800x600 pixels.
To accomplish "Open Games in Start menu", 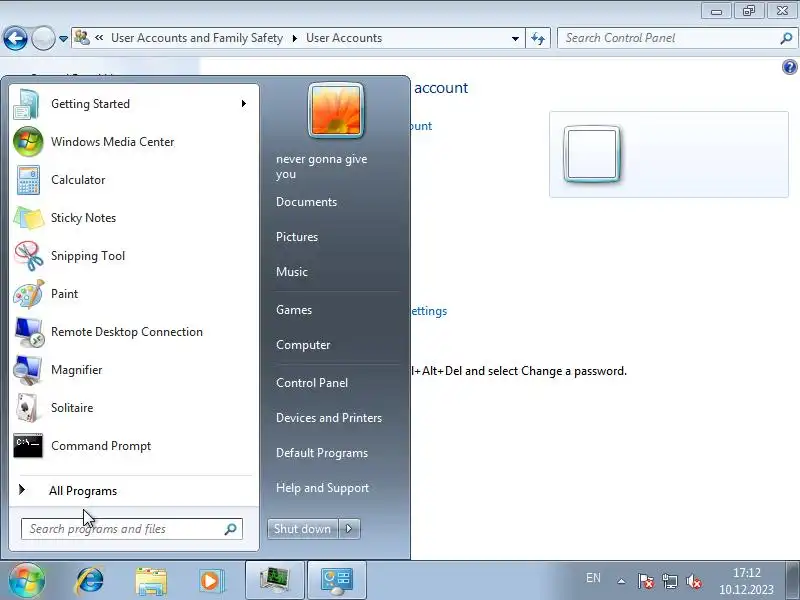I will point(294,310).
